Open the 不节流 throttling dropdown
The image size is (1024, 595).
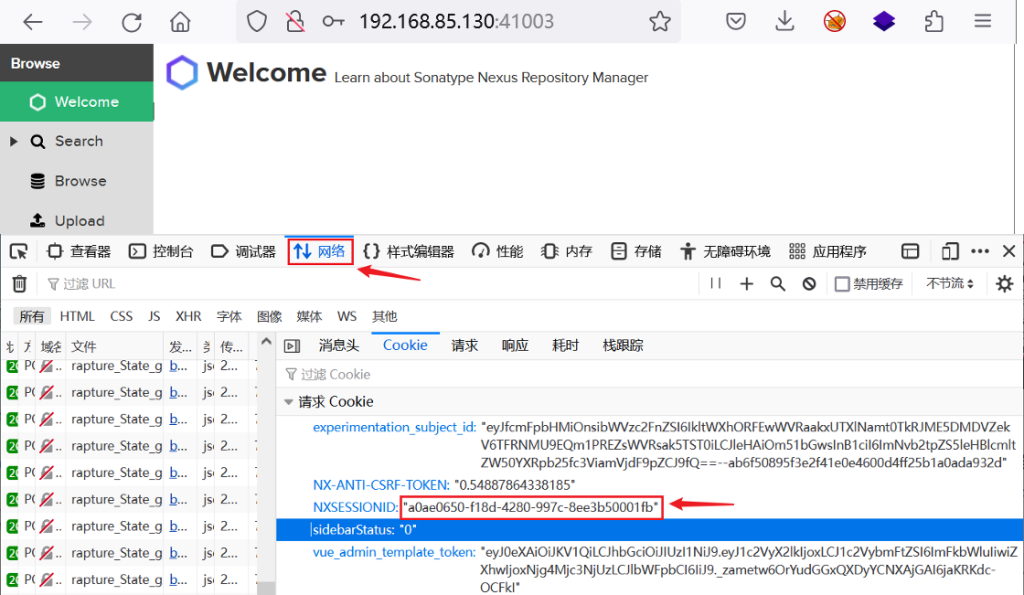tap(950, 283)
